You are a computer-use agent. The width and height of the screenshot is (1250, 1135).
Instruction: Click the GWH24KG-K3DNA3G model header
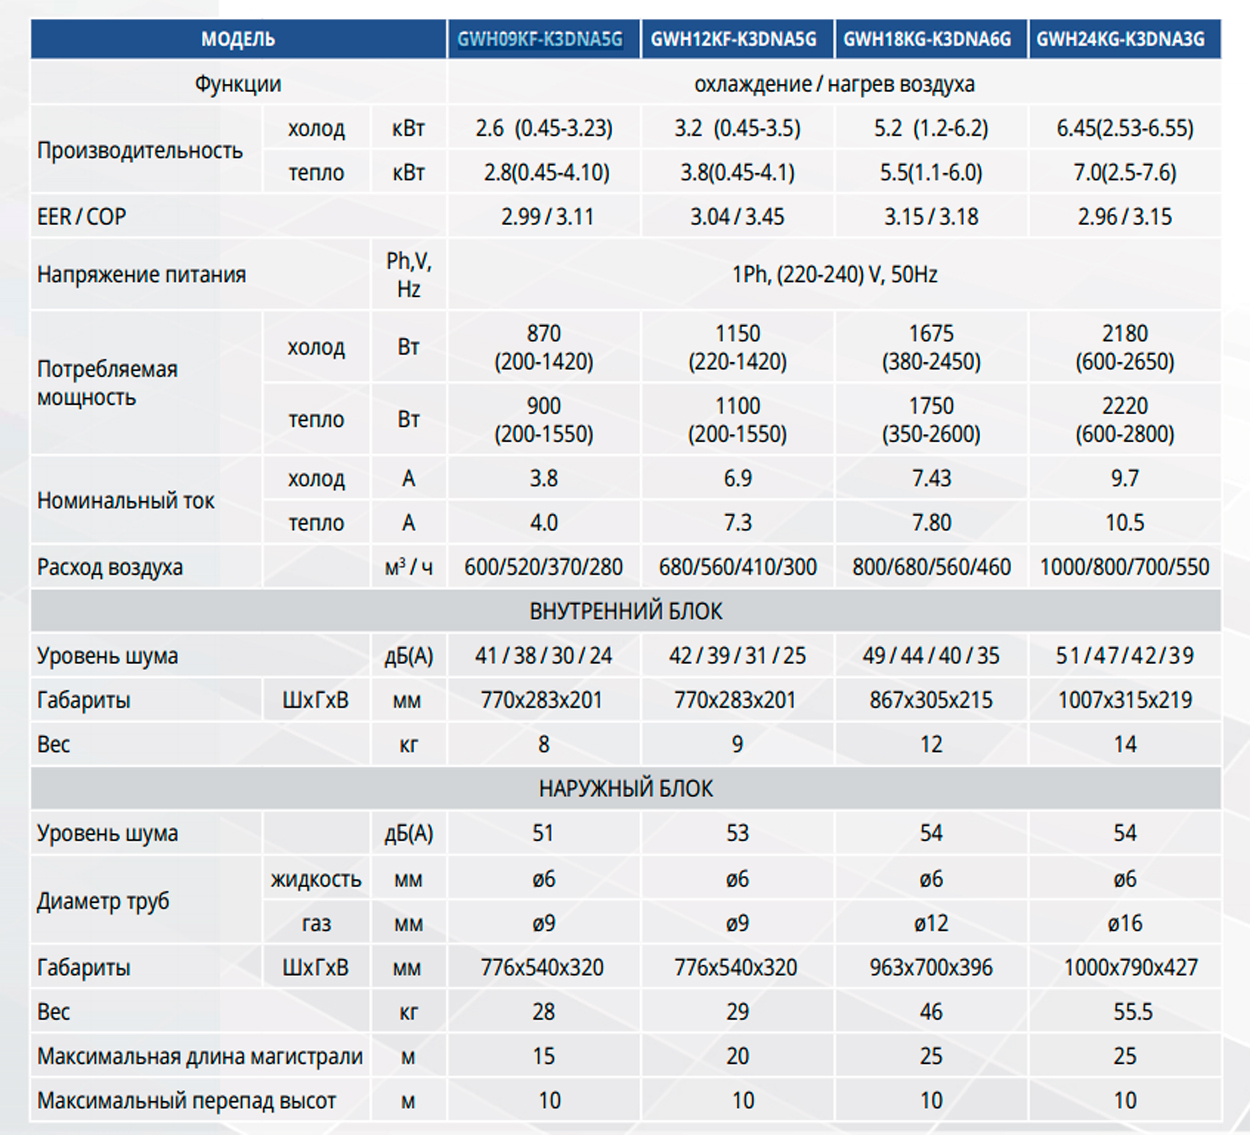pyautogui.click(x=1121, y=39)
